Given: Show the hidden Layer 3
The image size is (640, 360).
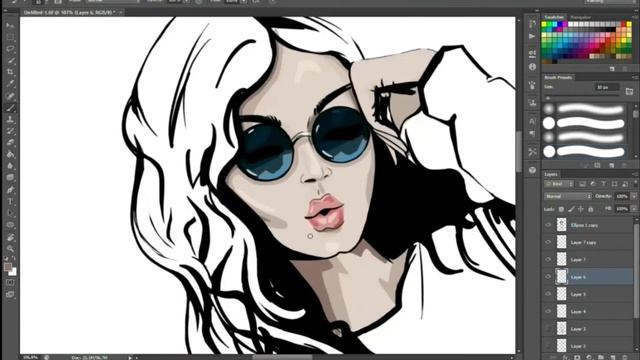Looking at the screenshot, I should (548, 329).
